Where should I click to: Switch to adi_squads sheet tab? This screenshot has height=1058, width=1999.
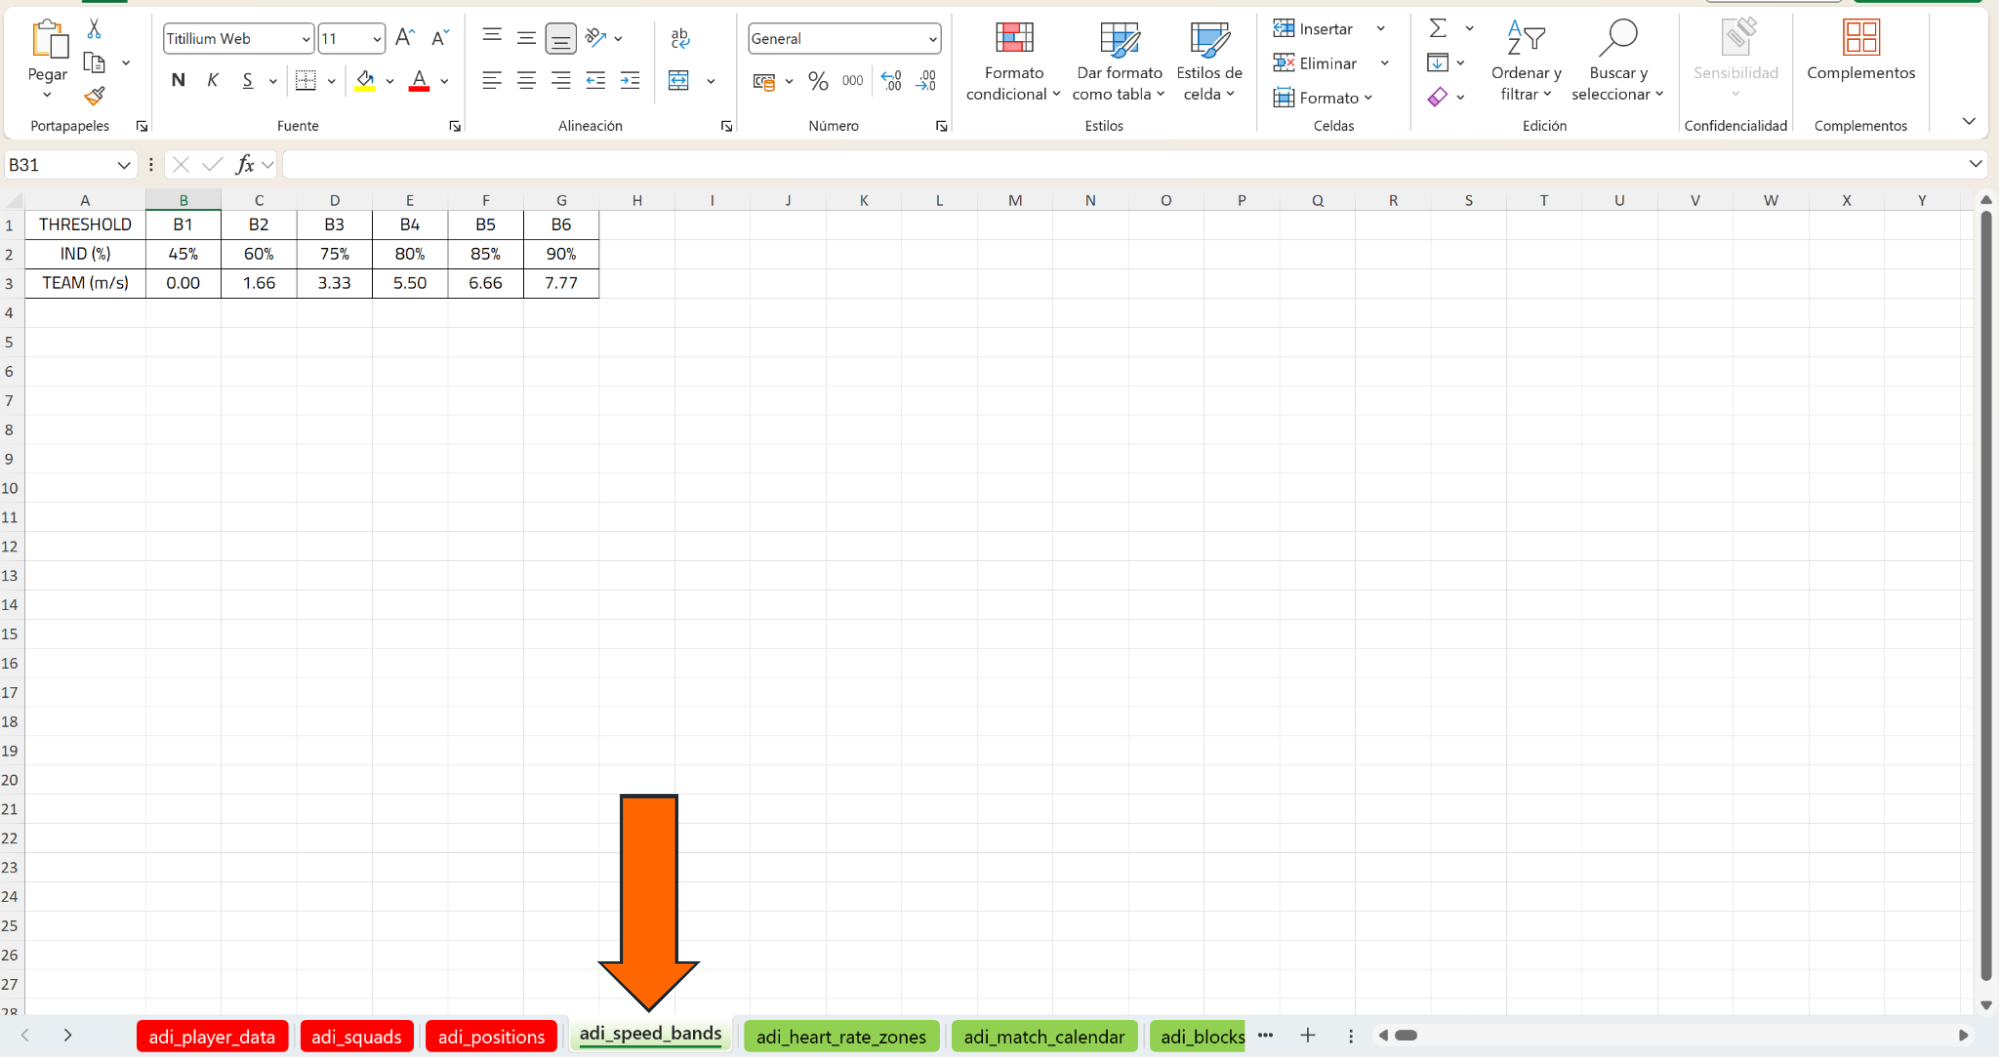[x=356, y=1037]
